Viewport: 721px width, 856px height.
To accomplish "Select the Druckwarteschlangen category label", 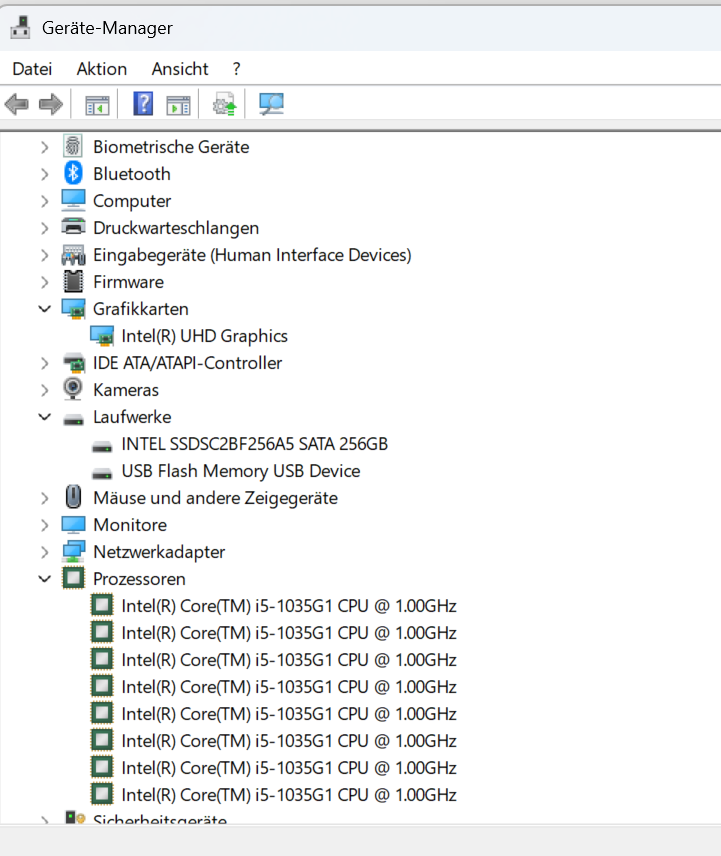I will click(x=176, y=228).
